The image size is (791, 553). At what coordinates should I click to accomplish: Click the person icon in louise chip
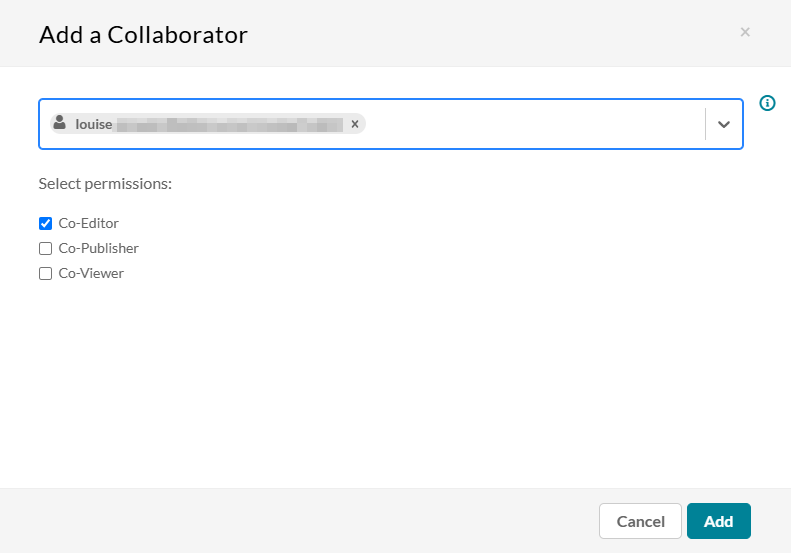point(60,123)
